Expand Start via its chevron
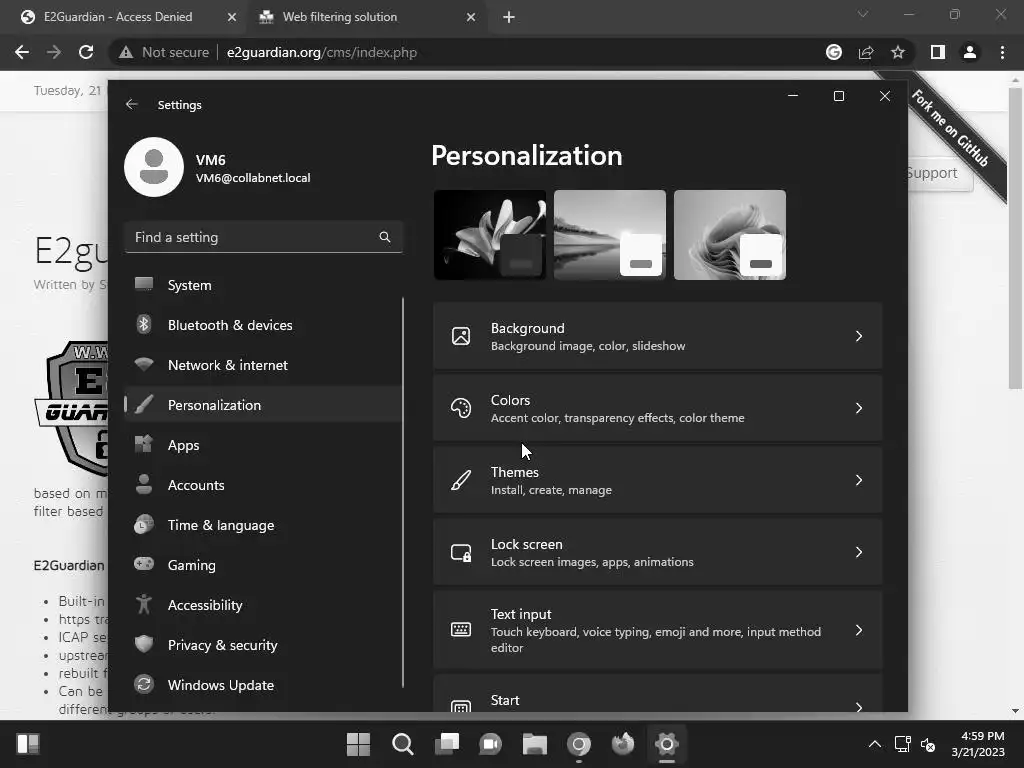The height and width of the screenshot is (768, 1024). pyautogui.click(x=859, y=707)
